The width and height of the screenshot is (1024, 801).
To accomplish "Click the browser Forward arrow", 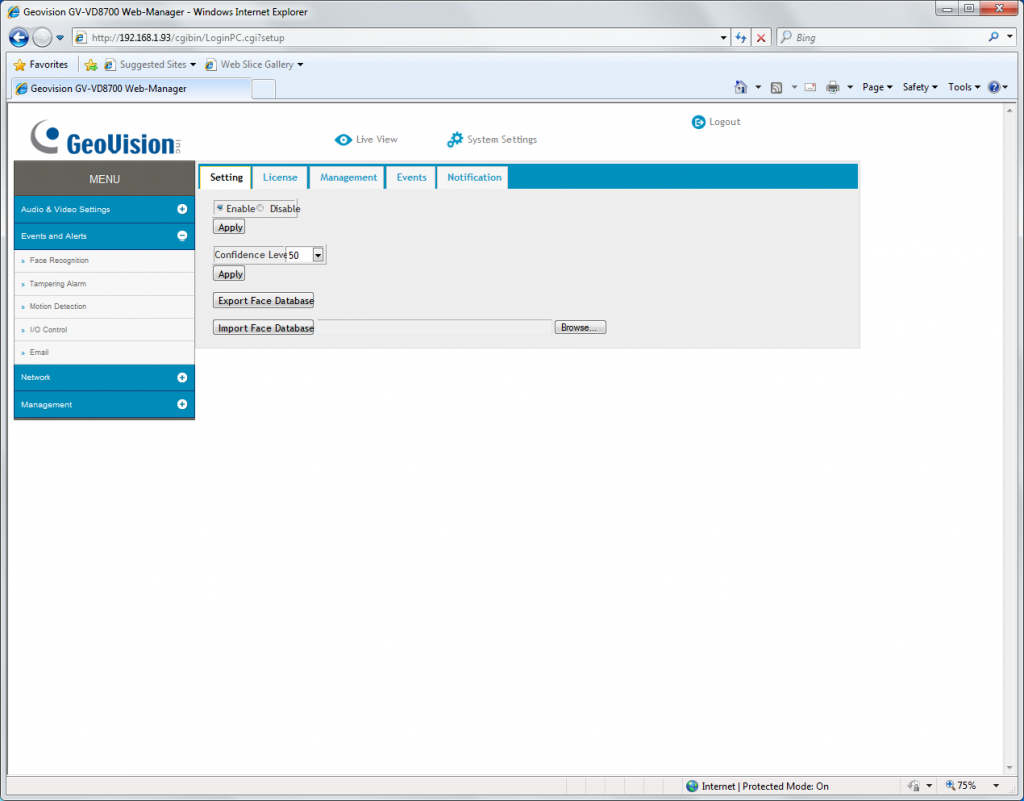I will pos(42,37).
